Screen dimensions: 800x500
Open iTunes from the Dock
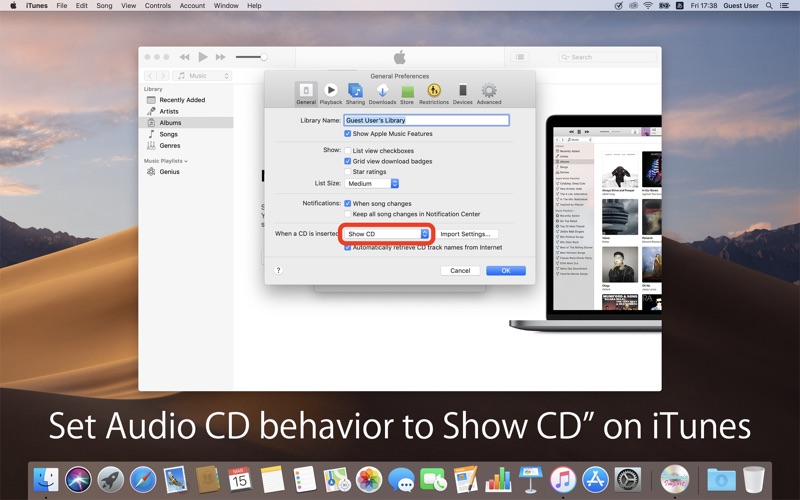(x=563, y=480)
